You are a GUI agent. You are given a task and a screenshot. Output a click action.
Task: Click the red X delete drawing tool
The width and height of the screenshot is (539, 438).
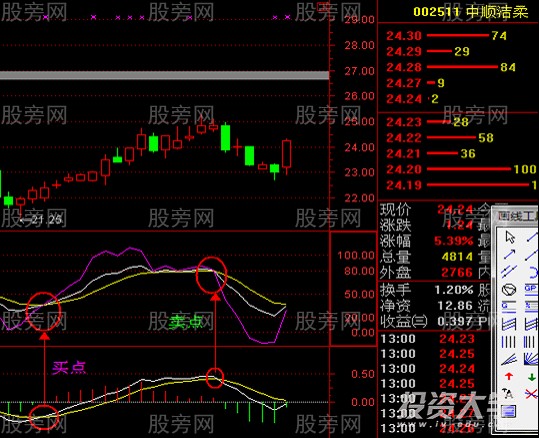[x=531, y=394]
